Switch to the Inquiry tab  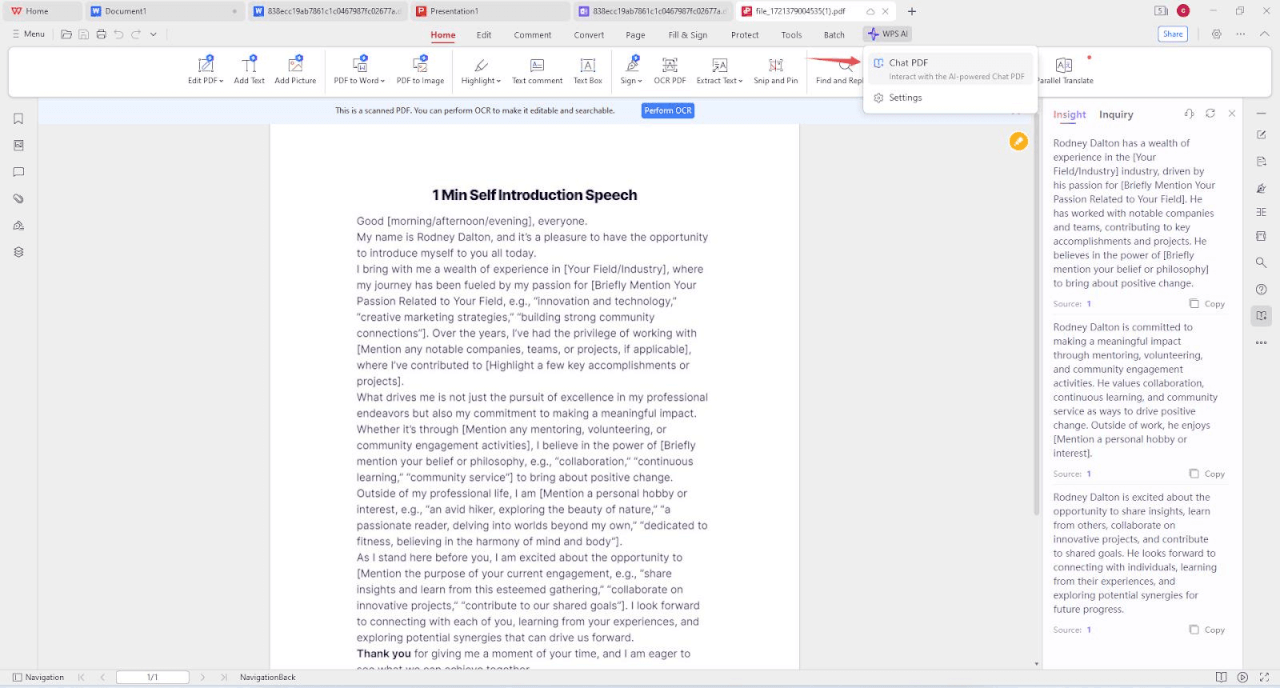pyautogui.click(x=1116, y=115)
